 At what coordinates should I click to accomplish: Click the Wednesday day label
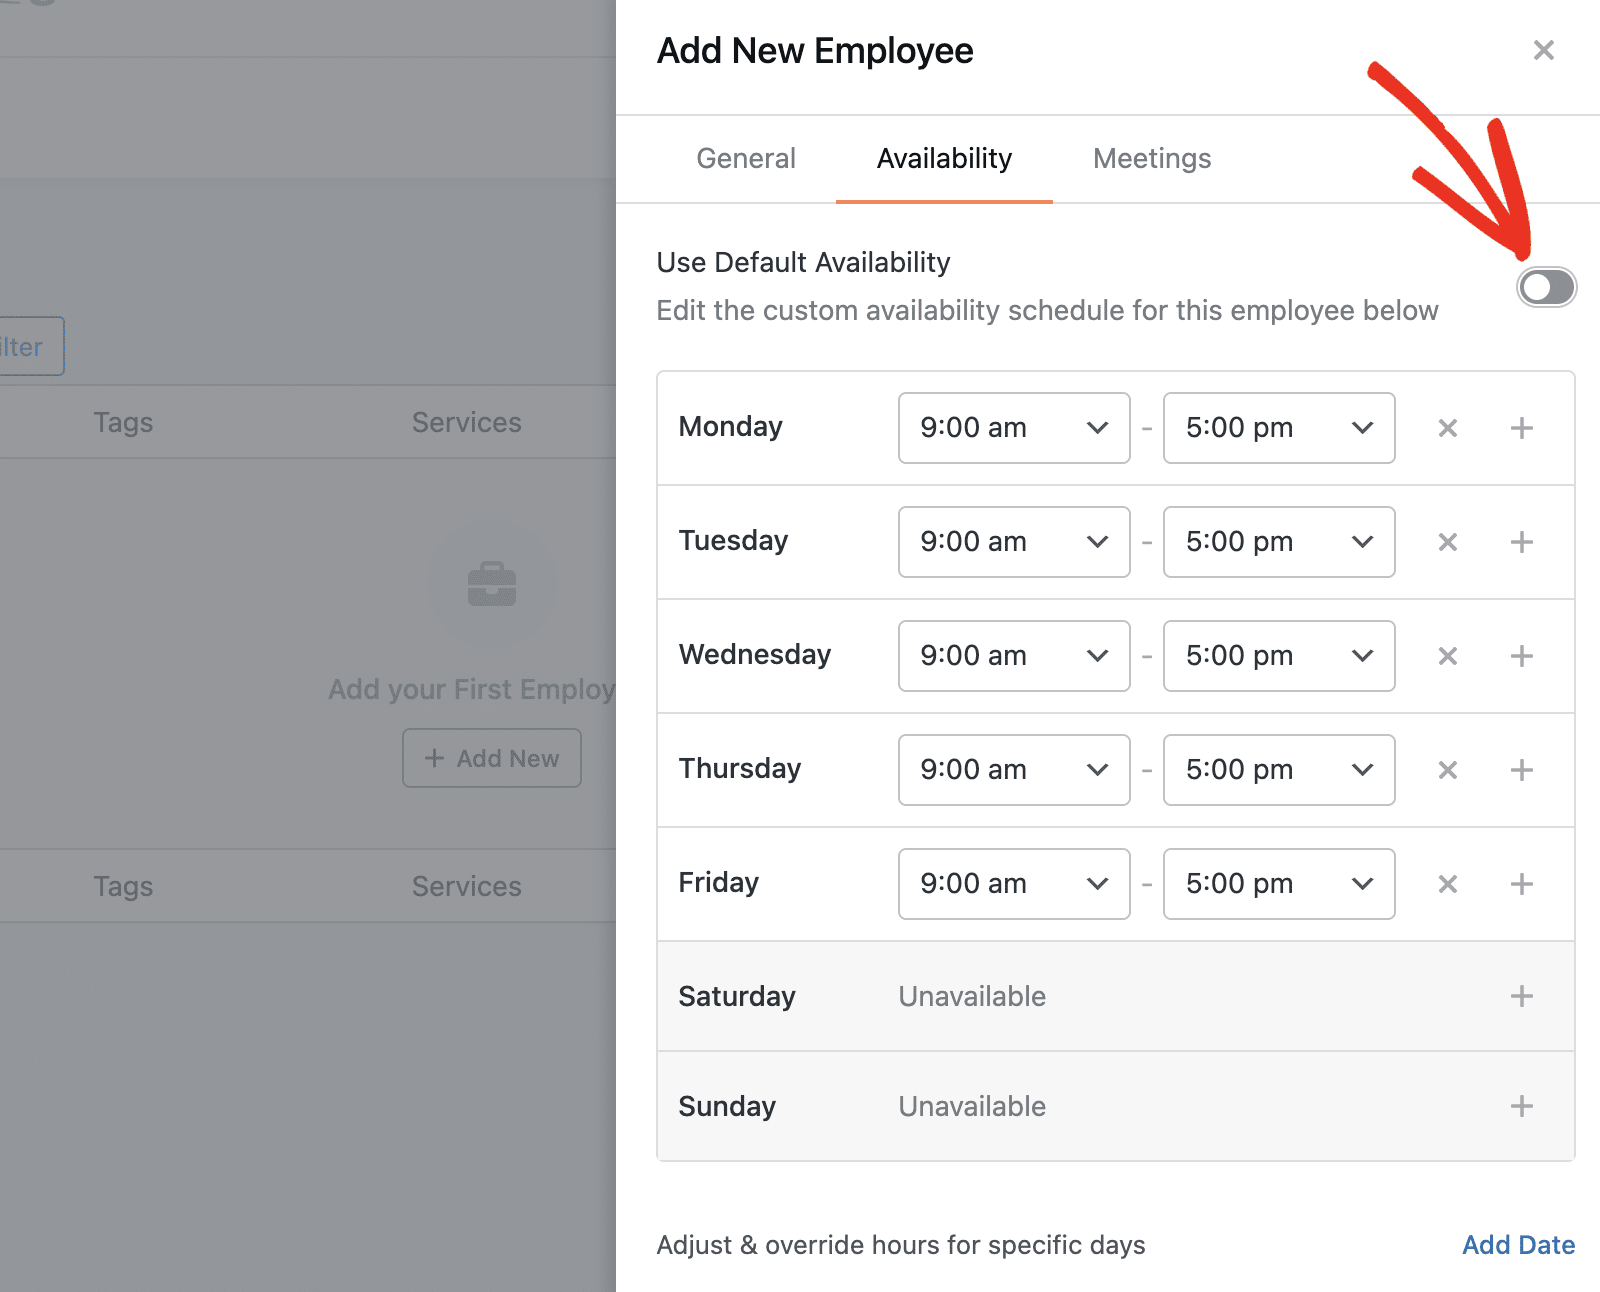(x=755, y=654)
